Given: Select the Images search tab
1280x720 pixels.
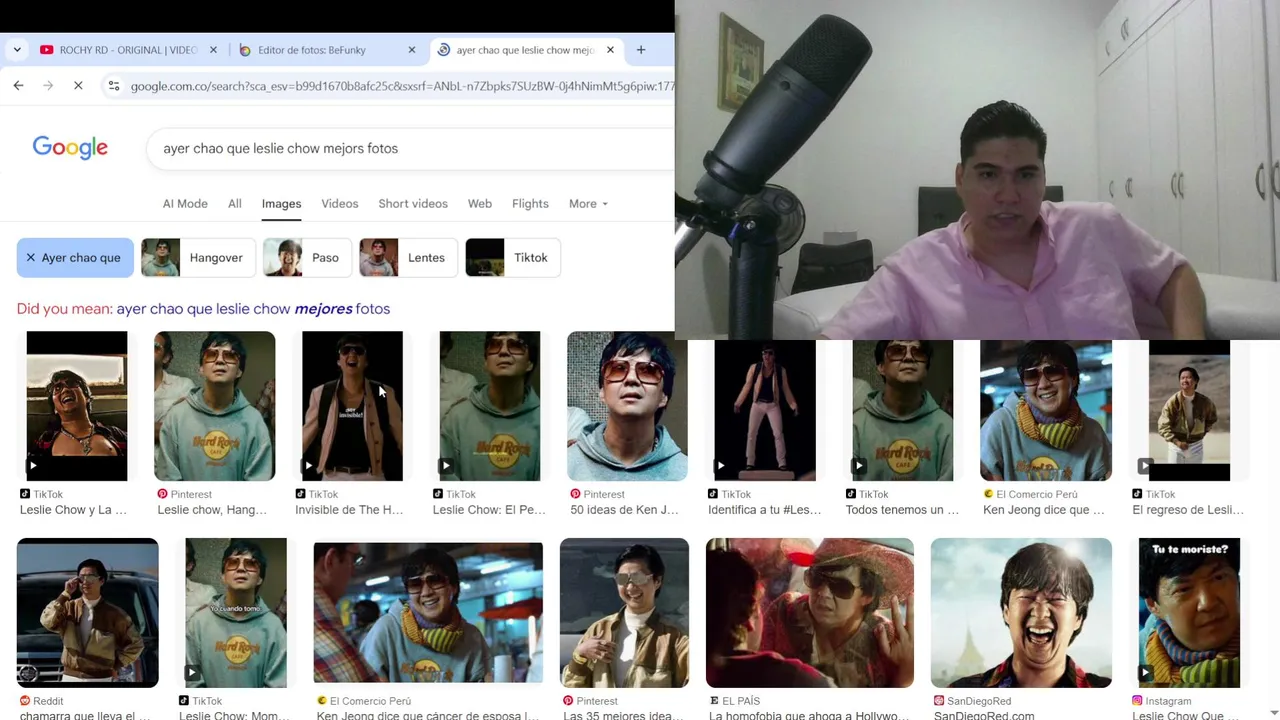Looking at the screenshot, I should point(281,204).
